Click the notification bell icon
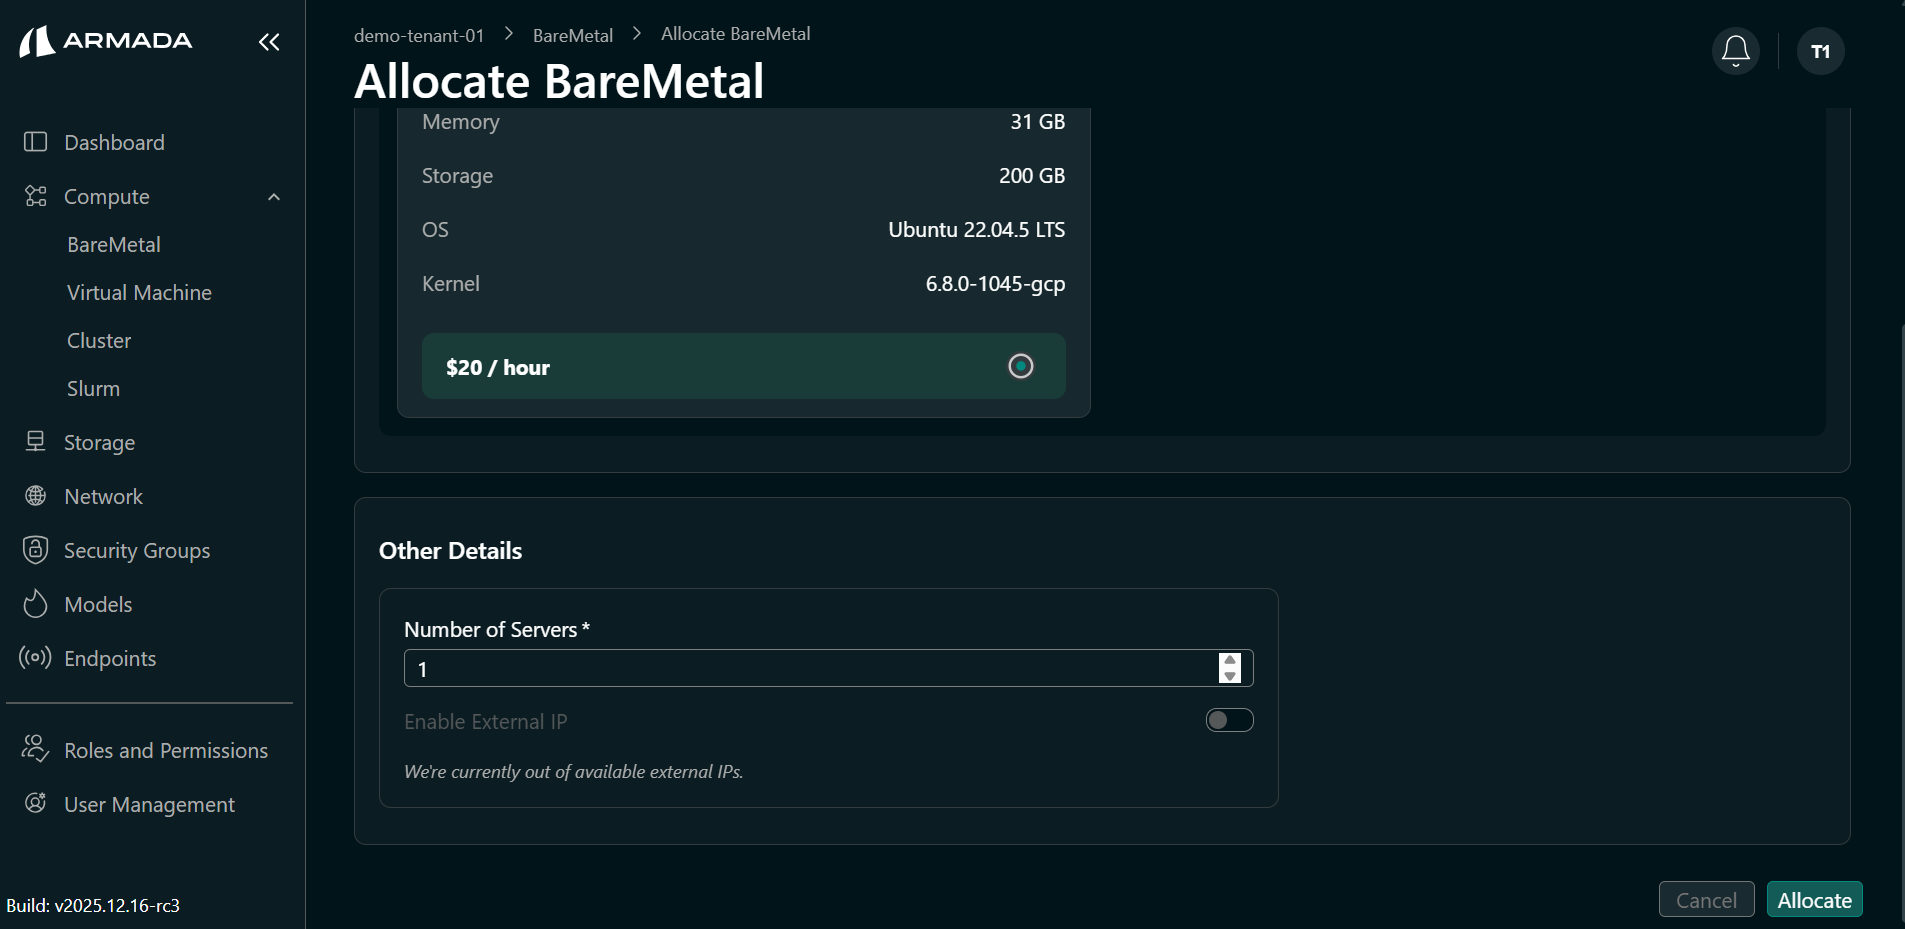Viewport: 1905px width, 929px height. pos(1735,51)
